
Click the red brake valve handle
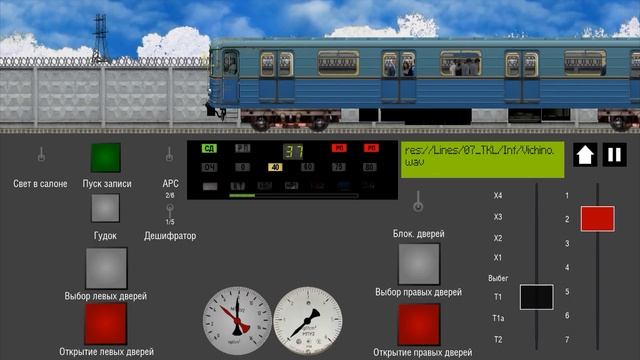click(x=598, y=219)
